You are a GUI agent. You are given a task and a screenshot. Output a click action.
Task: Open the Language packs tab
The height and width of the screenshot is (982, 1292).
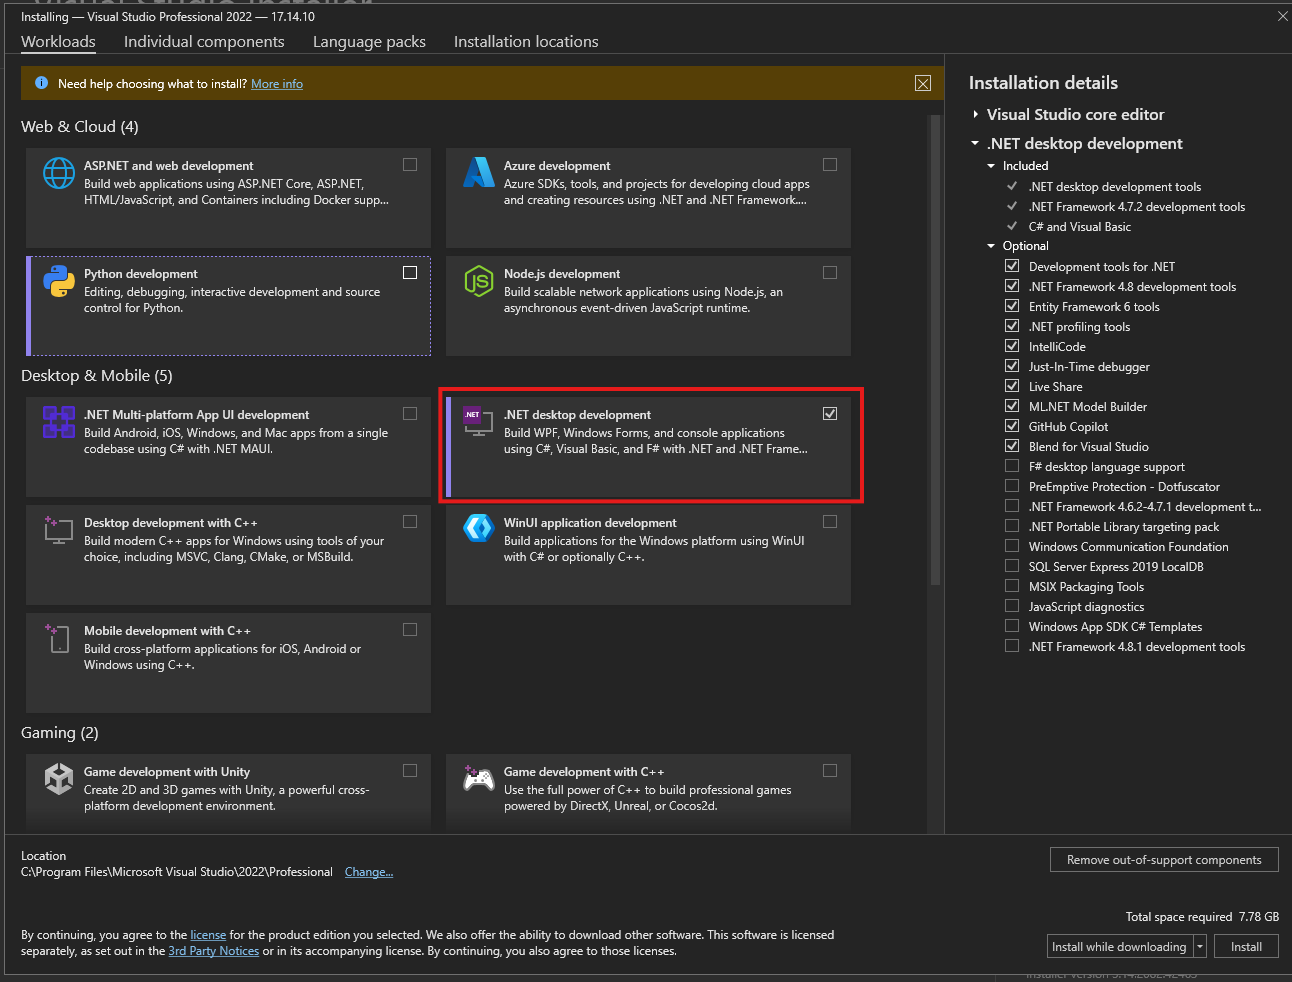coord(369,41)
